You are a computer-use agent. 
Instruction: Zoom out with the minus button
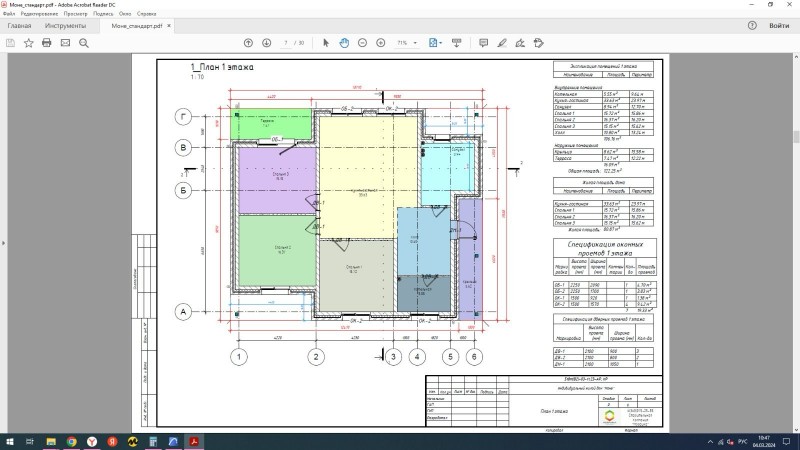362,43
